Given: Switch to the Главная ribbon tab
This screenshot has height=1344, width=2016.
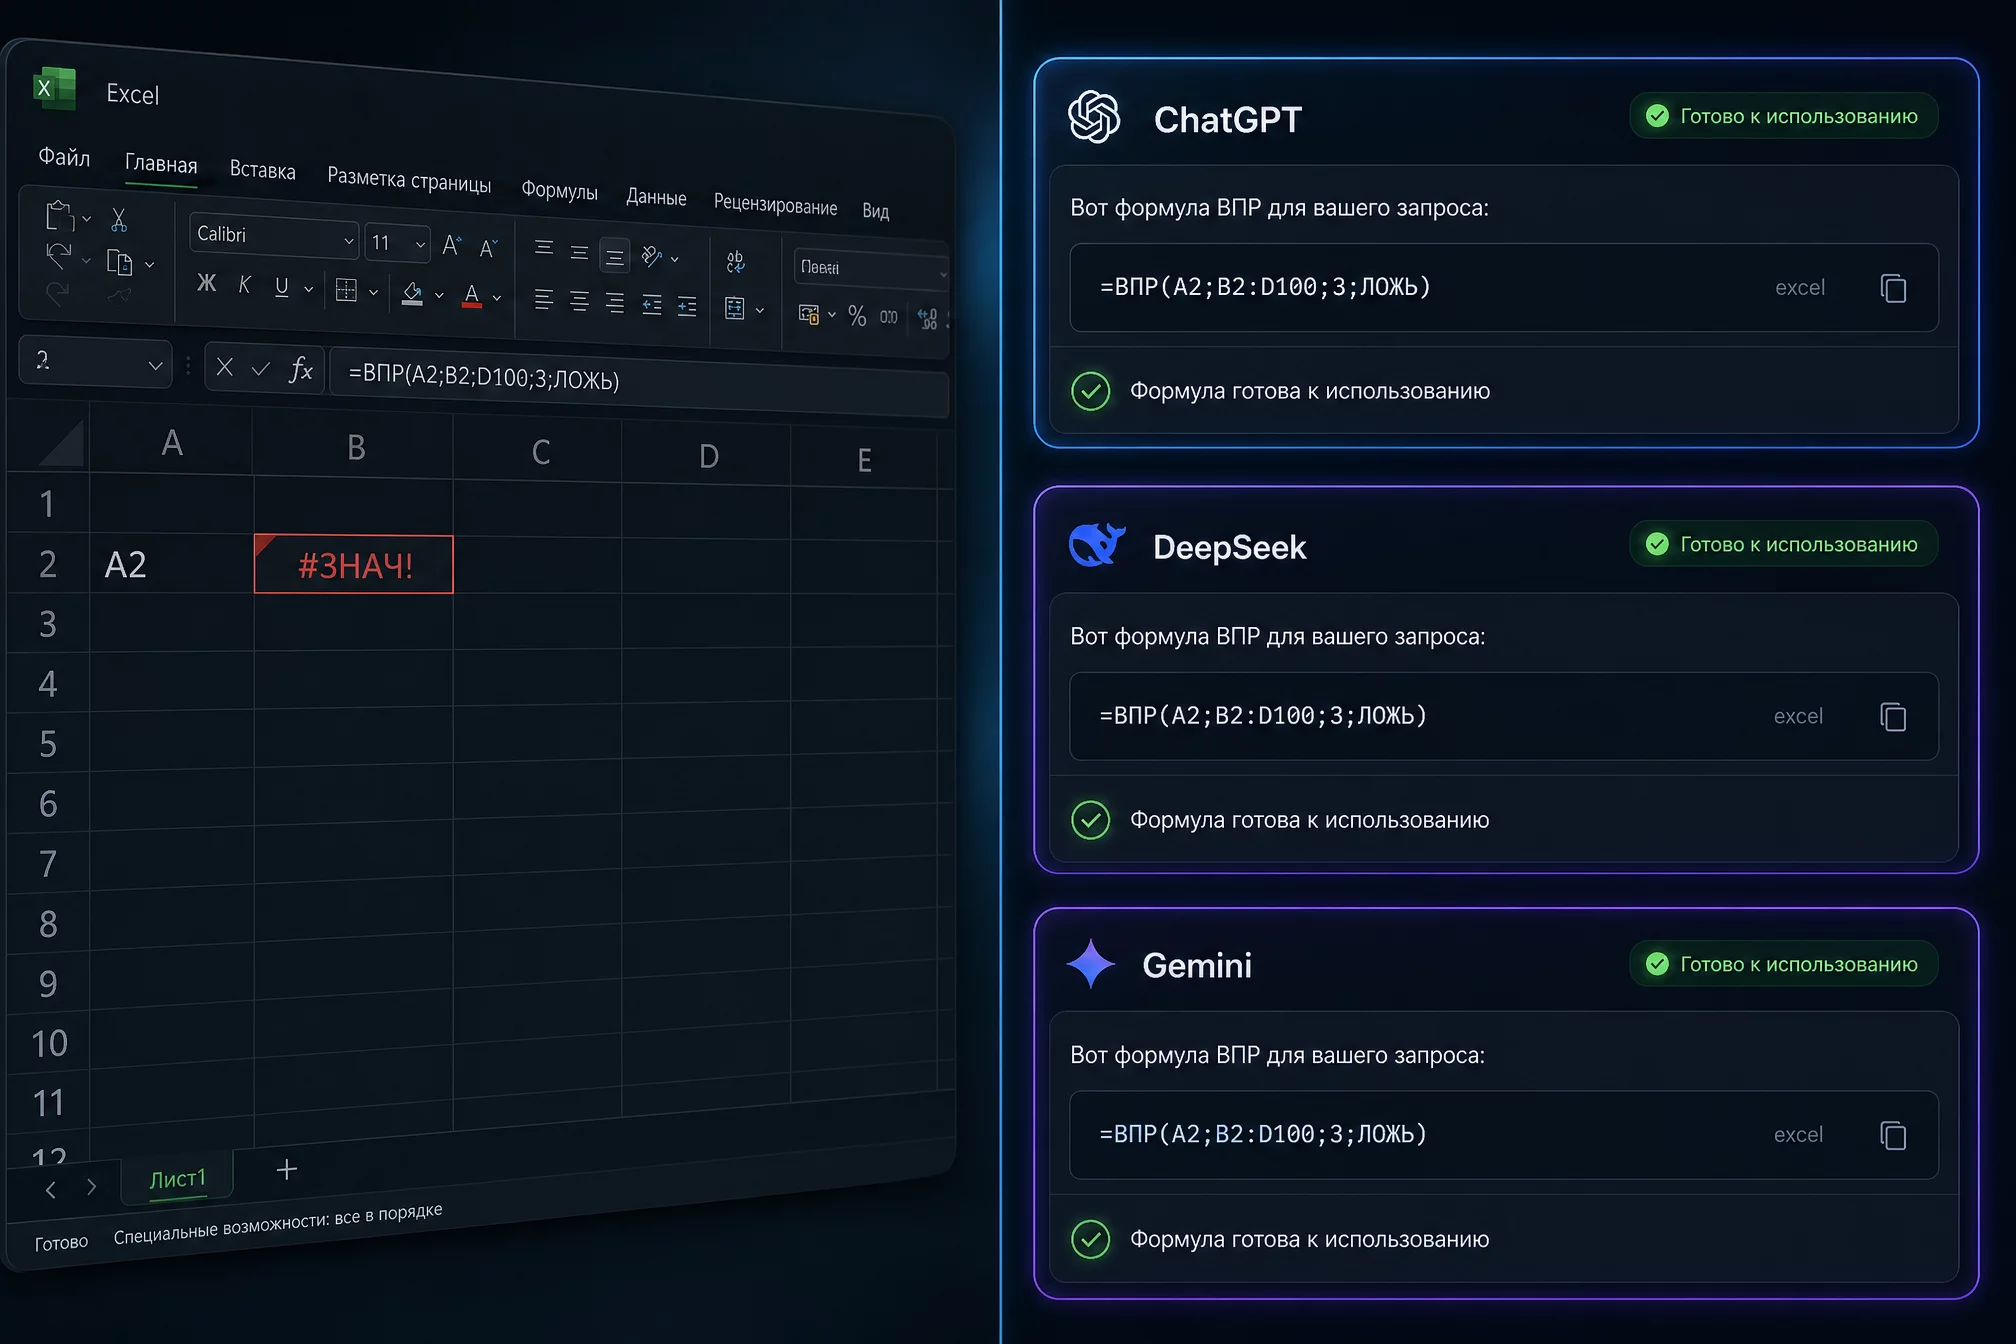Looking at the screenshot, I should (x=161, y=164).
